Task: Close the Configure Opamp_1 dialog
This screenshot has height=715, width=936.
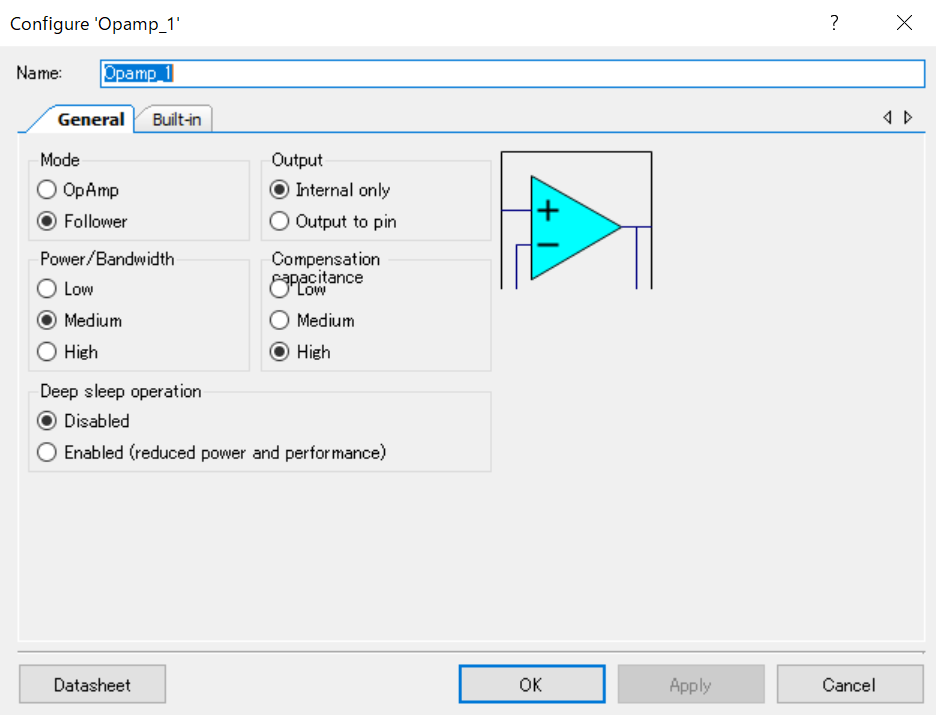Action: click(x=904, y=23)
